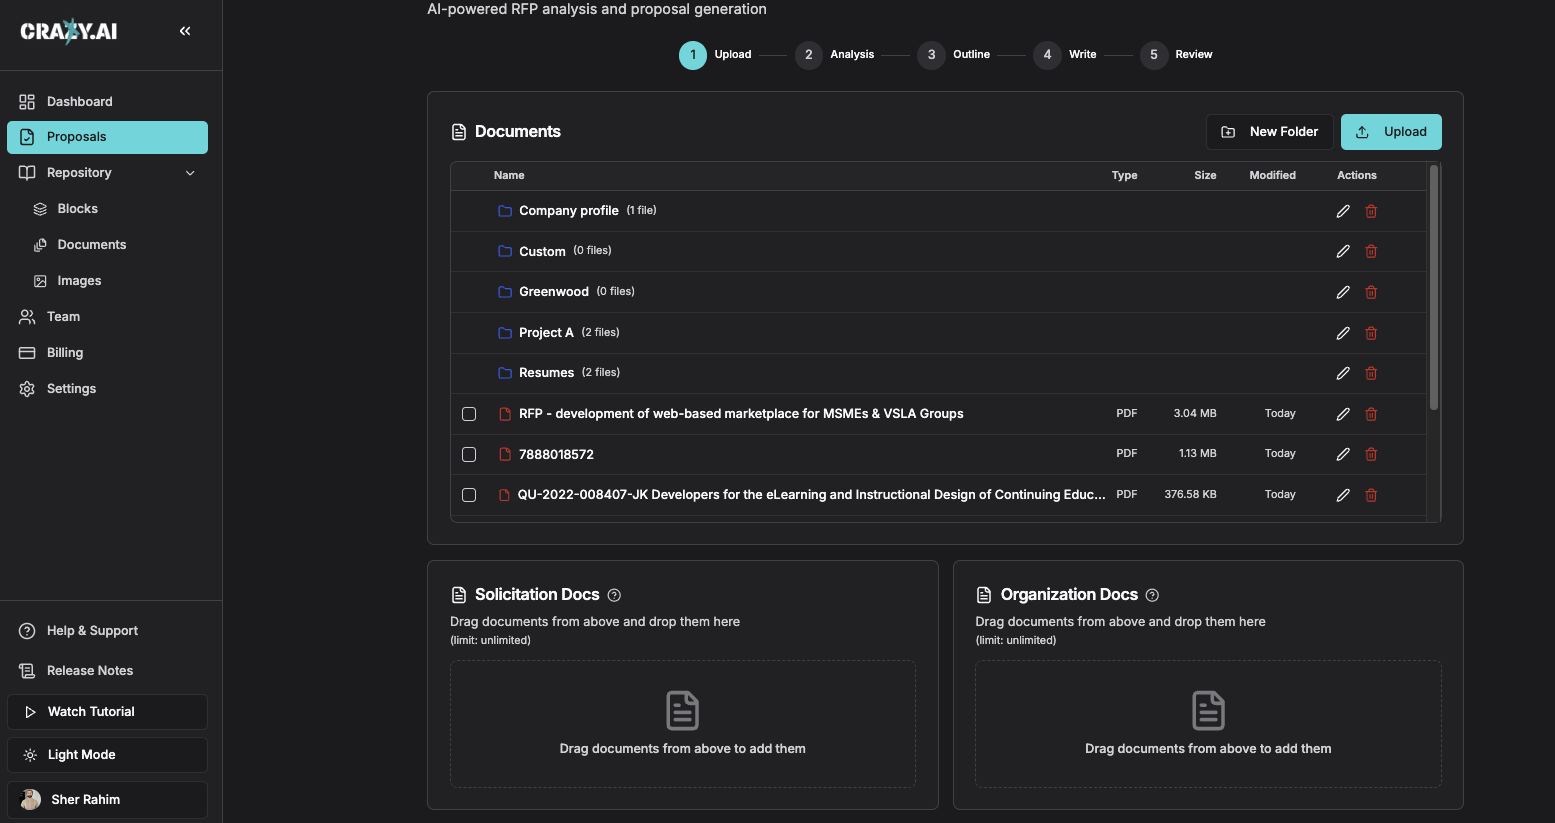Viewport: 1555px width, 823px height.
Task: Check the checkbox for the RFP marketplace PDF
Action: coord(469,413)
